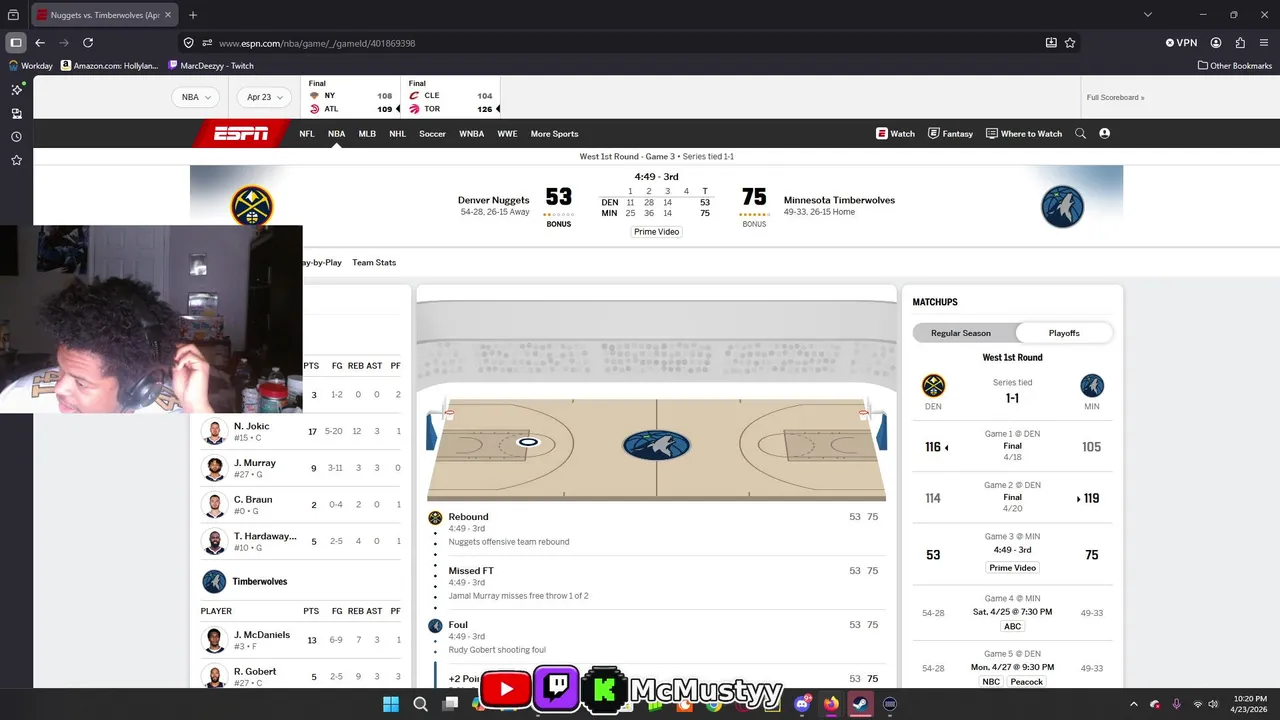This screenshot has height=720, width=1280.
Task: Open the CLE vs TOR final score
Action: (450, 97)
